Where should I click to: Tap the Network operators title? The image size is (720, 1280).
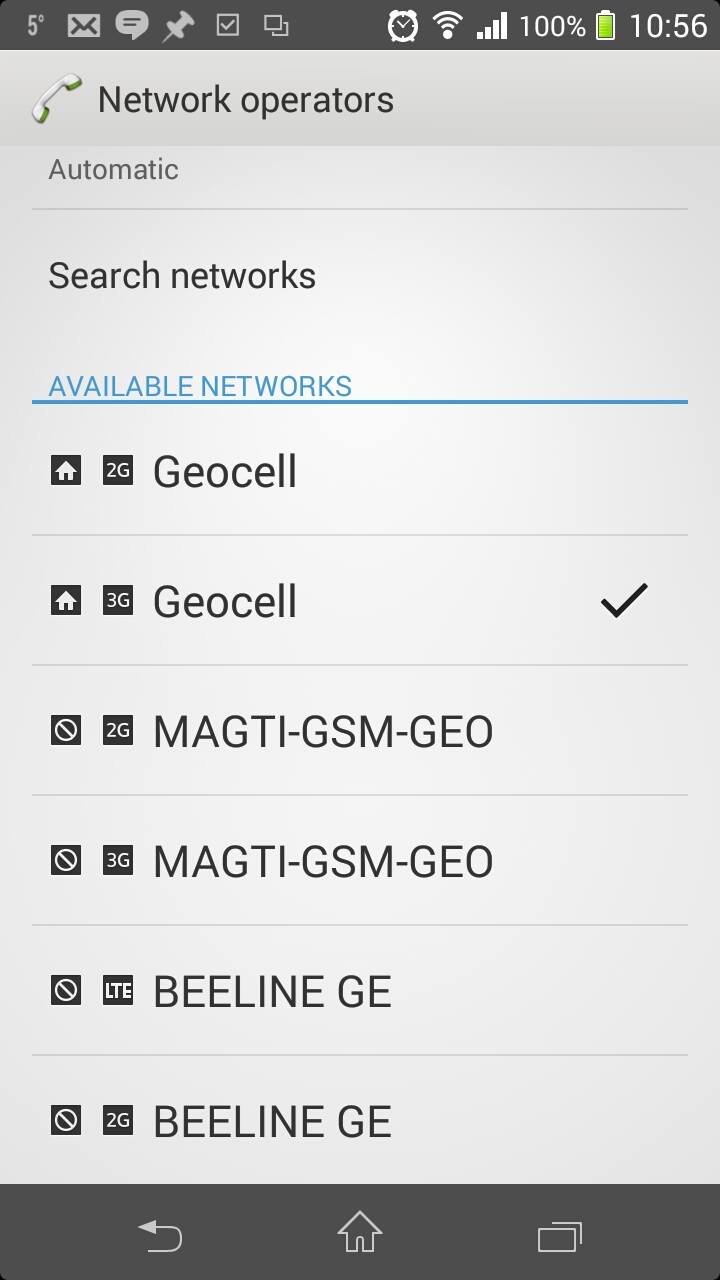[246, 100]
